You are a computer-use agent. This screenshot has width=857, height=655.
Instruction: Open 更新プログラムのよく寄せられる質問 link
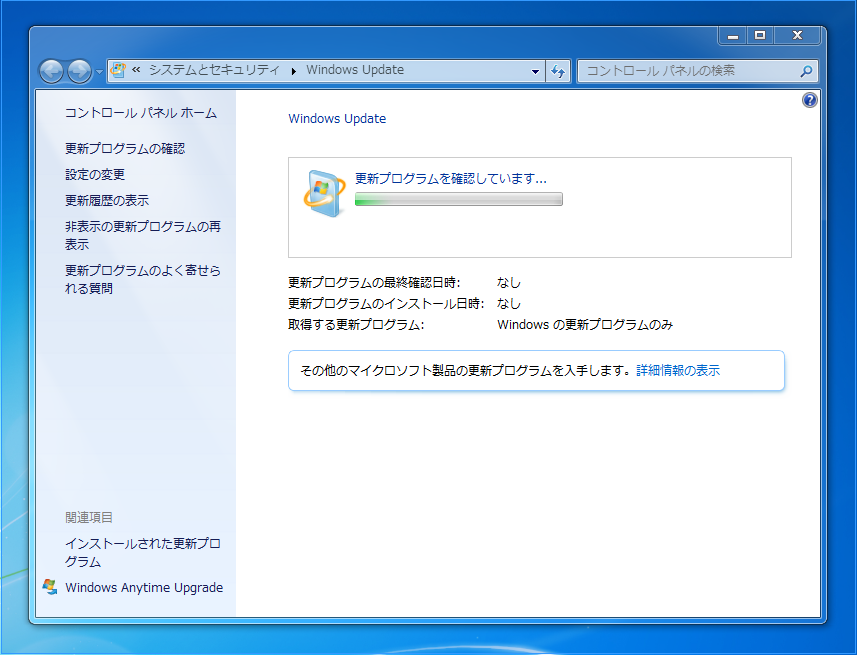[x=143, y=279]
